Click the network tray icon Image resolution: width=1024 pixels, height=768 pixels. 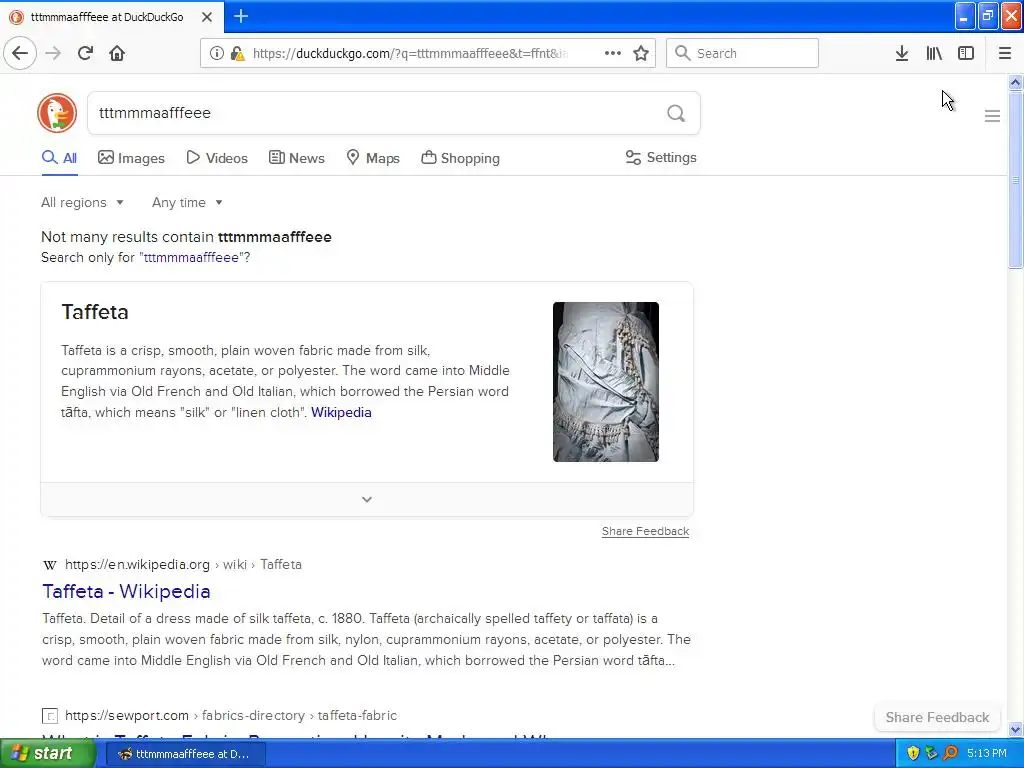(931, 753)
